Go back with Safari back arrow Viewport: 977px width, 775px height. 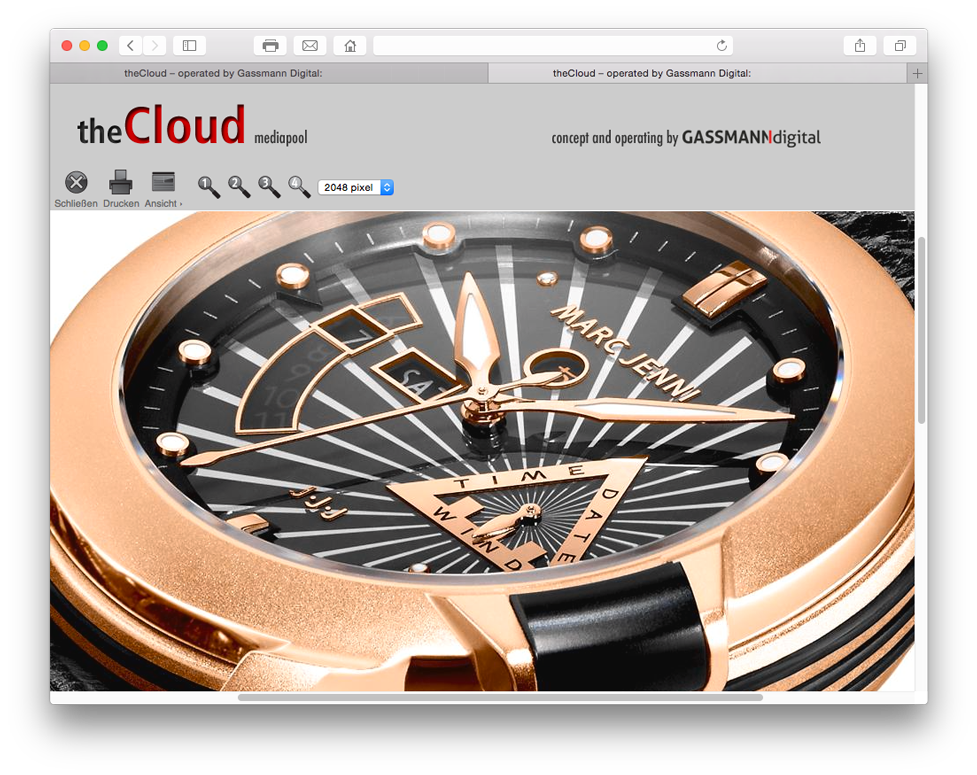click(x=131, y=46)
